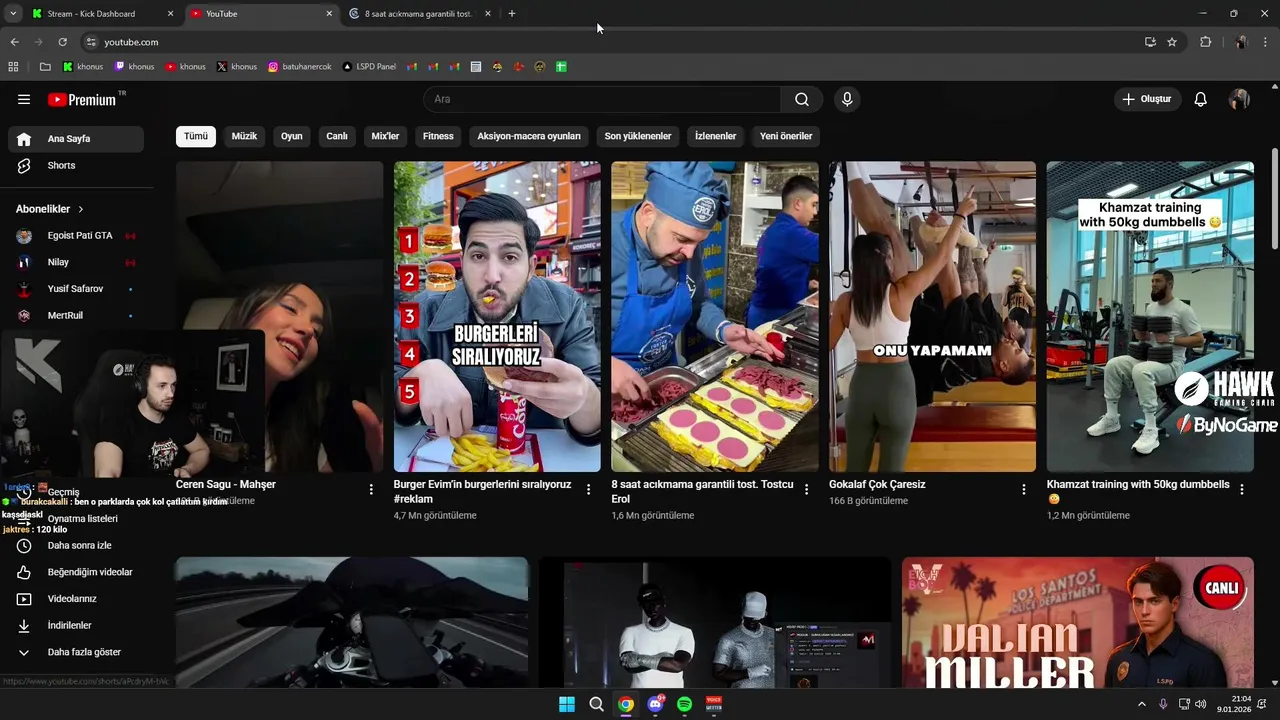Viewport: 1280px width, 720px height.
Task: Select the Aksiyon-macera oyunları chip
Action: (x=529, y=136)
